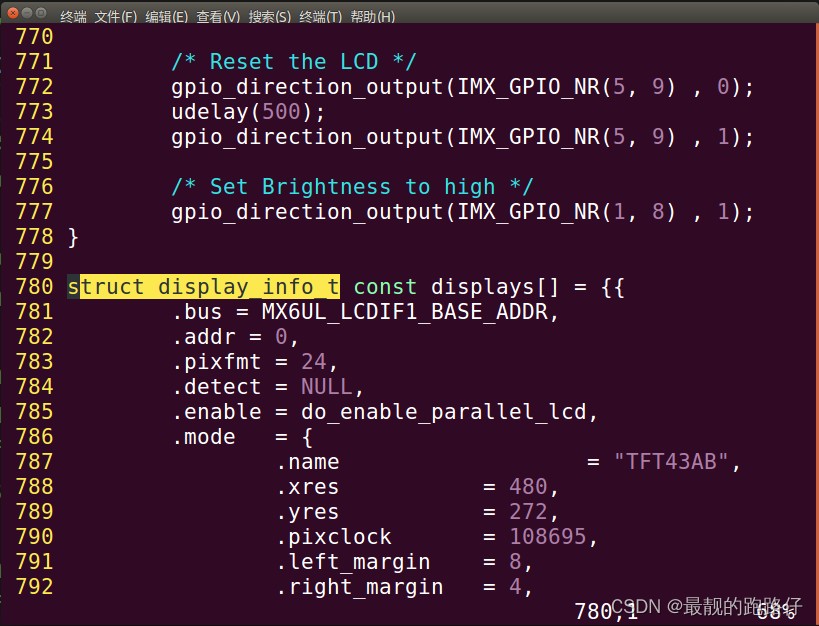
Task: Open the 搜索(S) menu
Action: click(x=270, y=17)
